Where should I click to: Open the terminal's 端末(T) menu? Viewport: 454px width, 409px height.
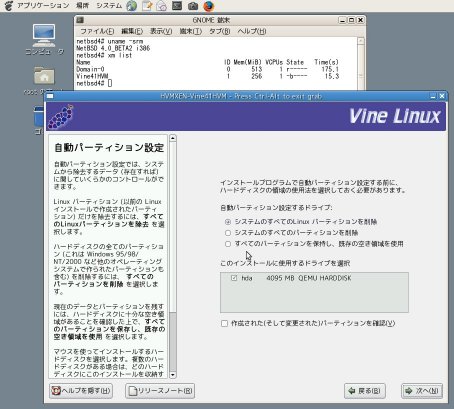click(191, 31)
